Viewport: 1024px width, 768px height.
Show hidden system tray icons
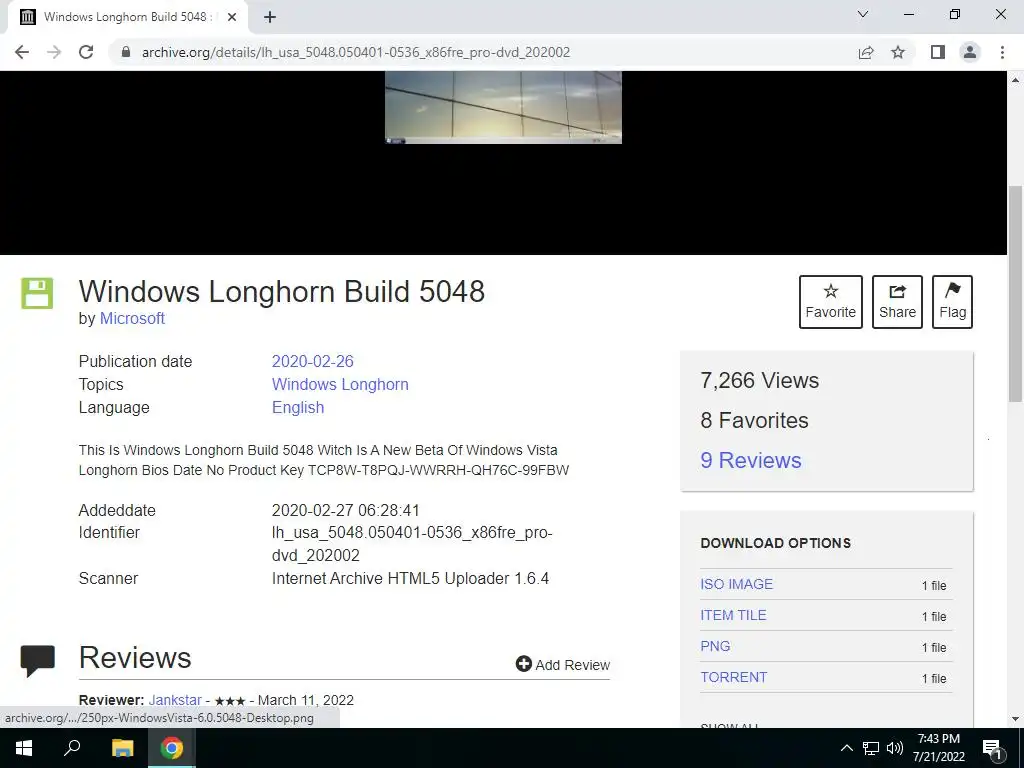[x=846, y=748]
